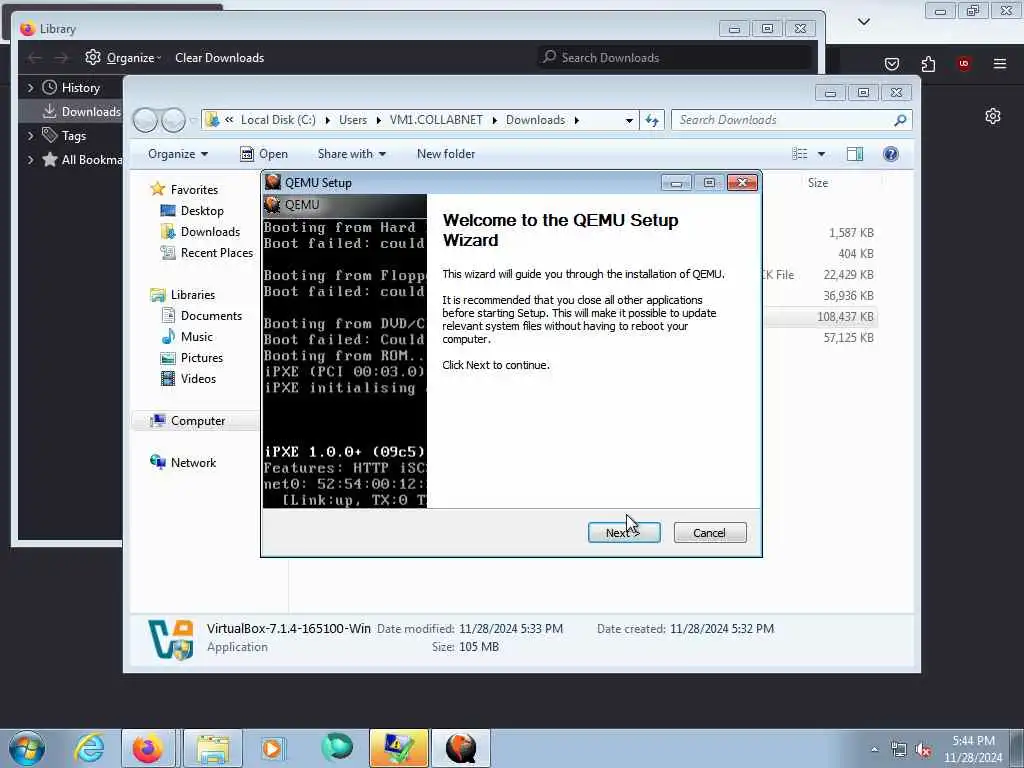Select Recent Places in the navigation pane
Screen dimensions: 1024x768
point(216,253)
